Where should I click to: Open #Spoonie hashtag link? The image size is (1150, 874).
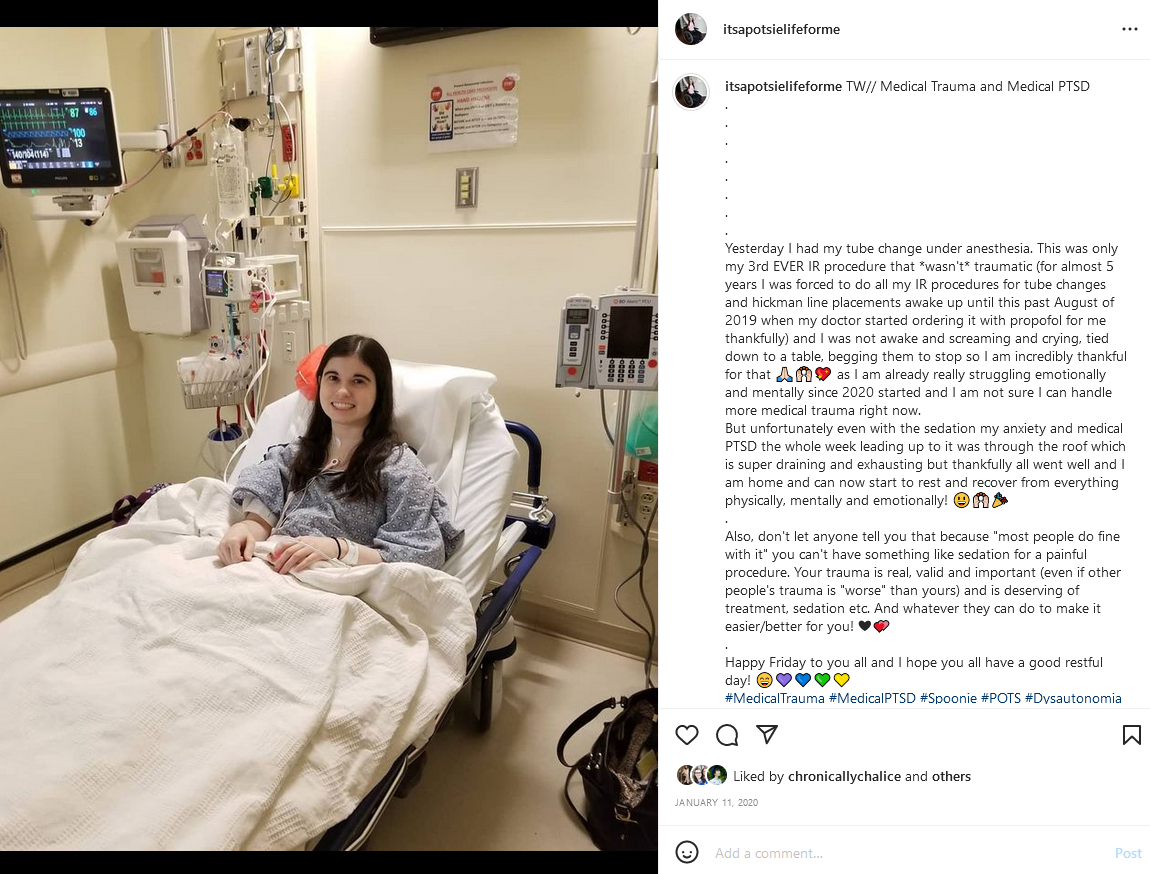[948, 698]
